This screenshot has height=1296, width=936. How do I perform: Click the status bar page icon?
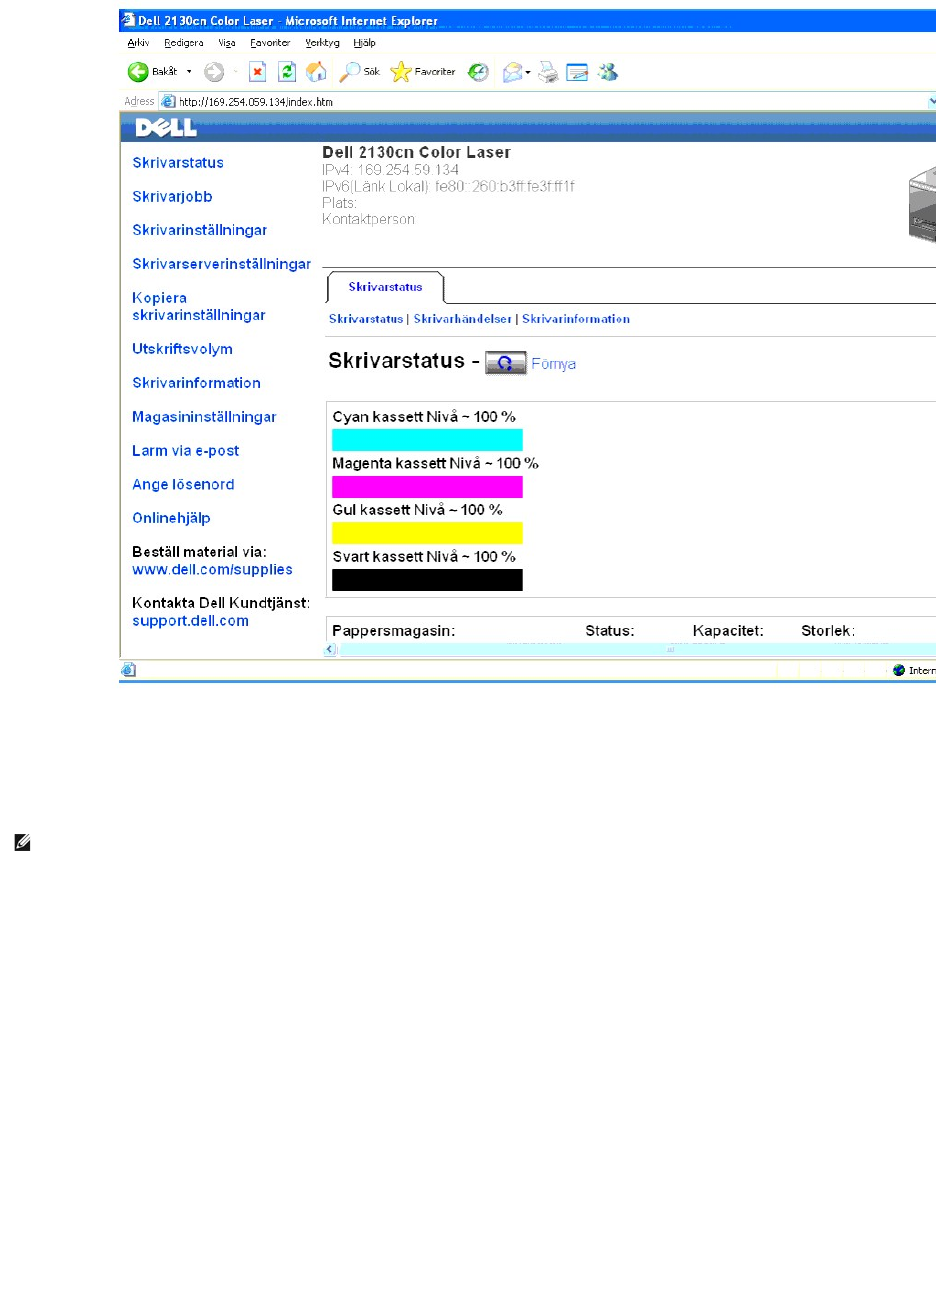[x=129, y=670]
